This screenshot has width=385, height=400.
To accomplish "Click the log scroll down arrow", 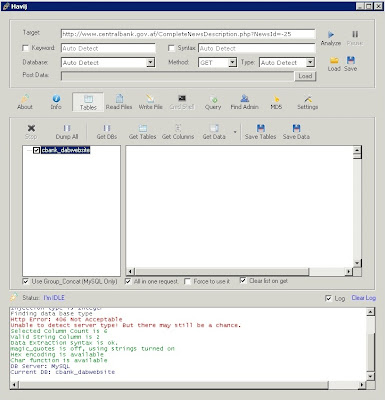I will (x=370, y=376).
